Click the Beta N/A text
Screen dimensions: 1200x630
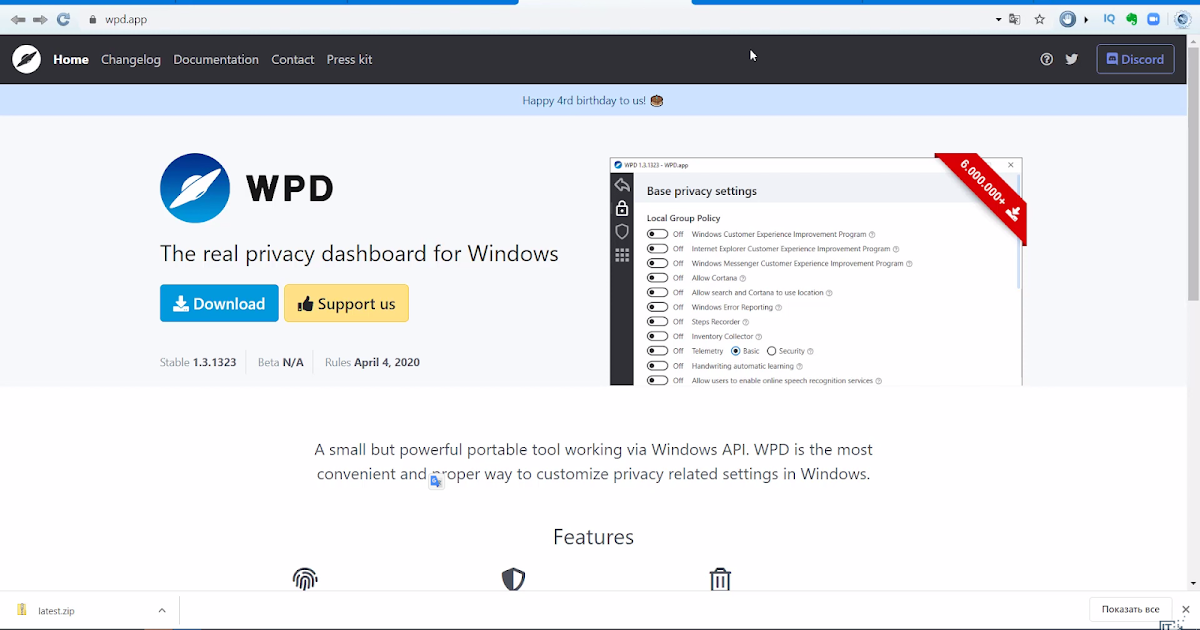pos(281,362)
